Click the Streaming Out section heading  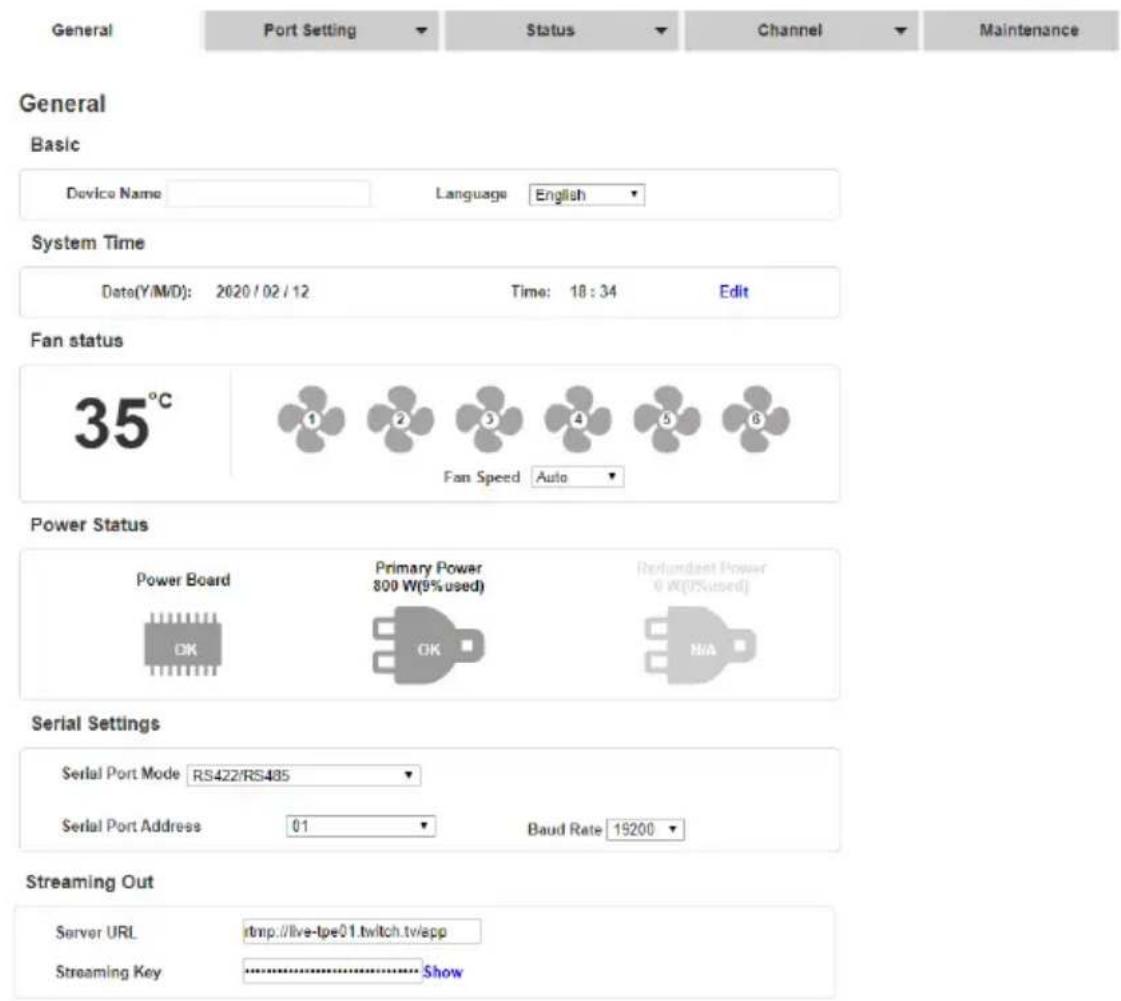[x=89, y=882]
